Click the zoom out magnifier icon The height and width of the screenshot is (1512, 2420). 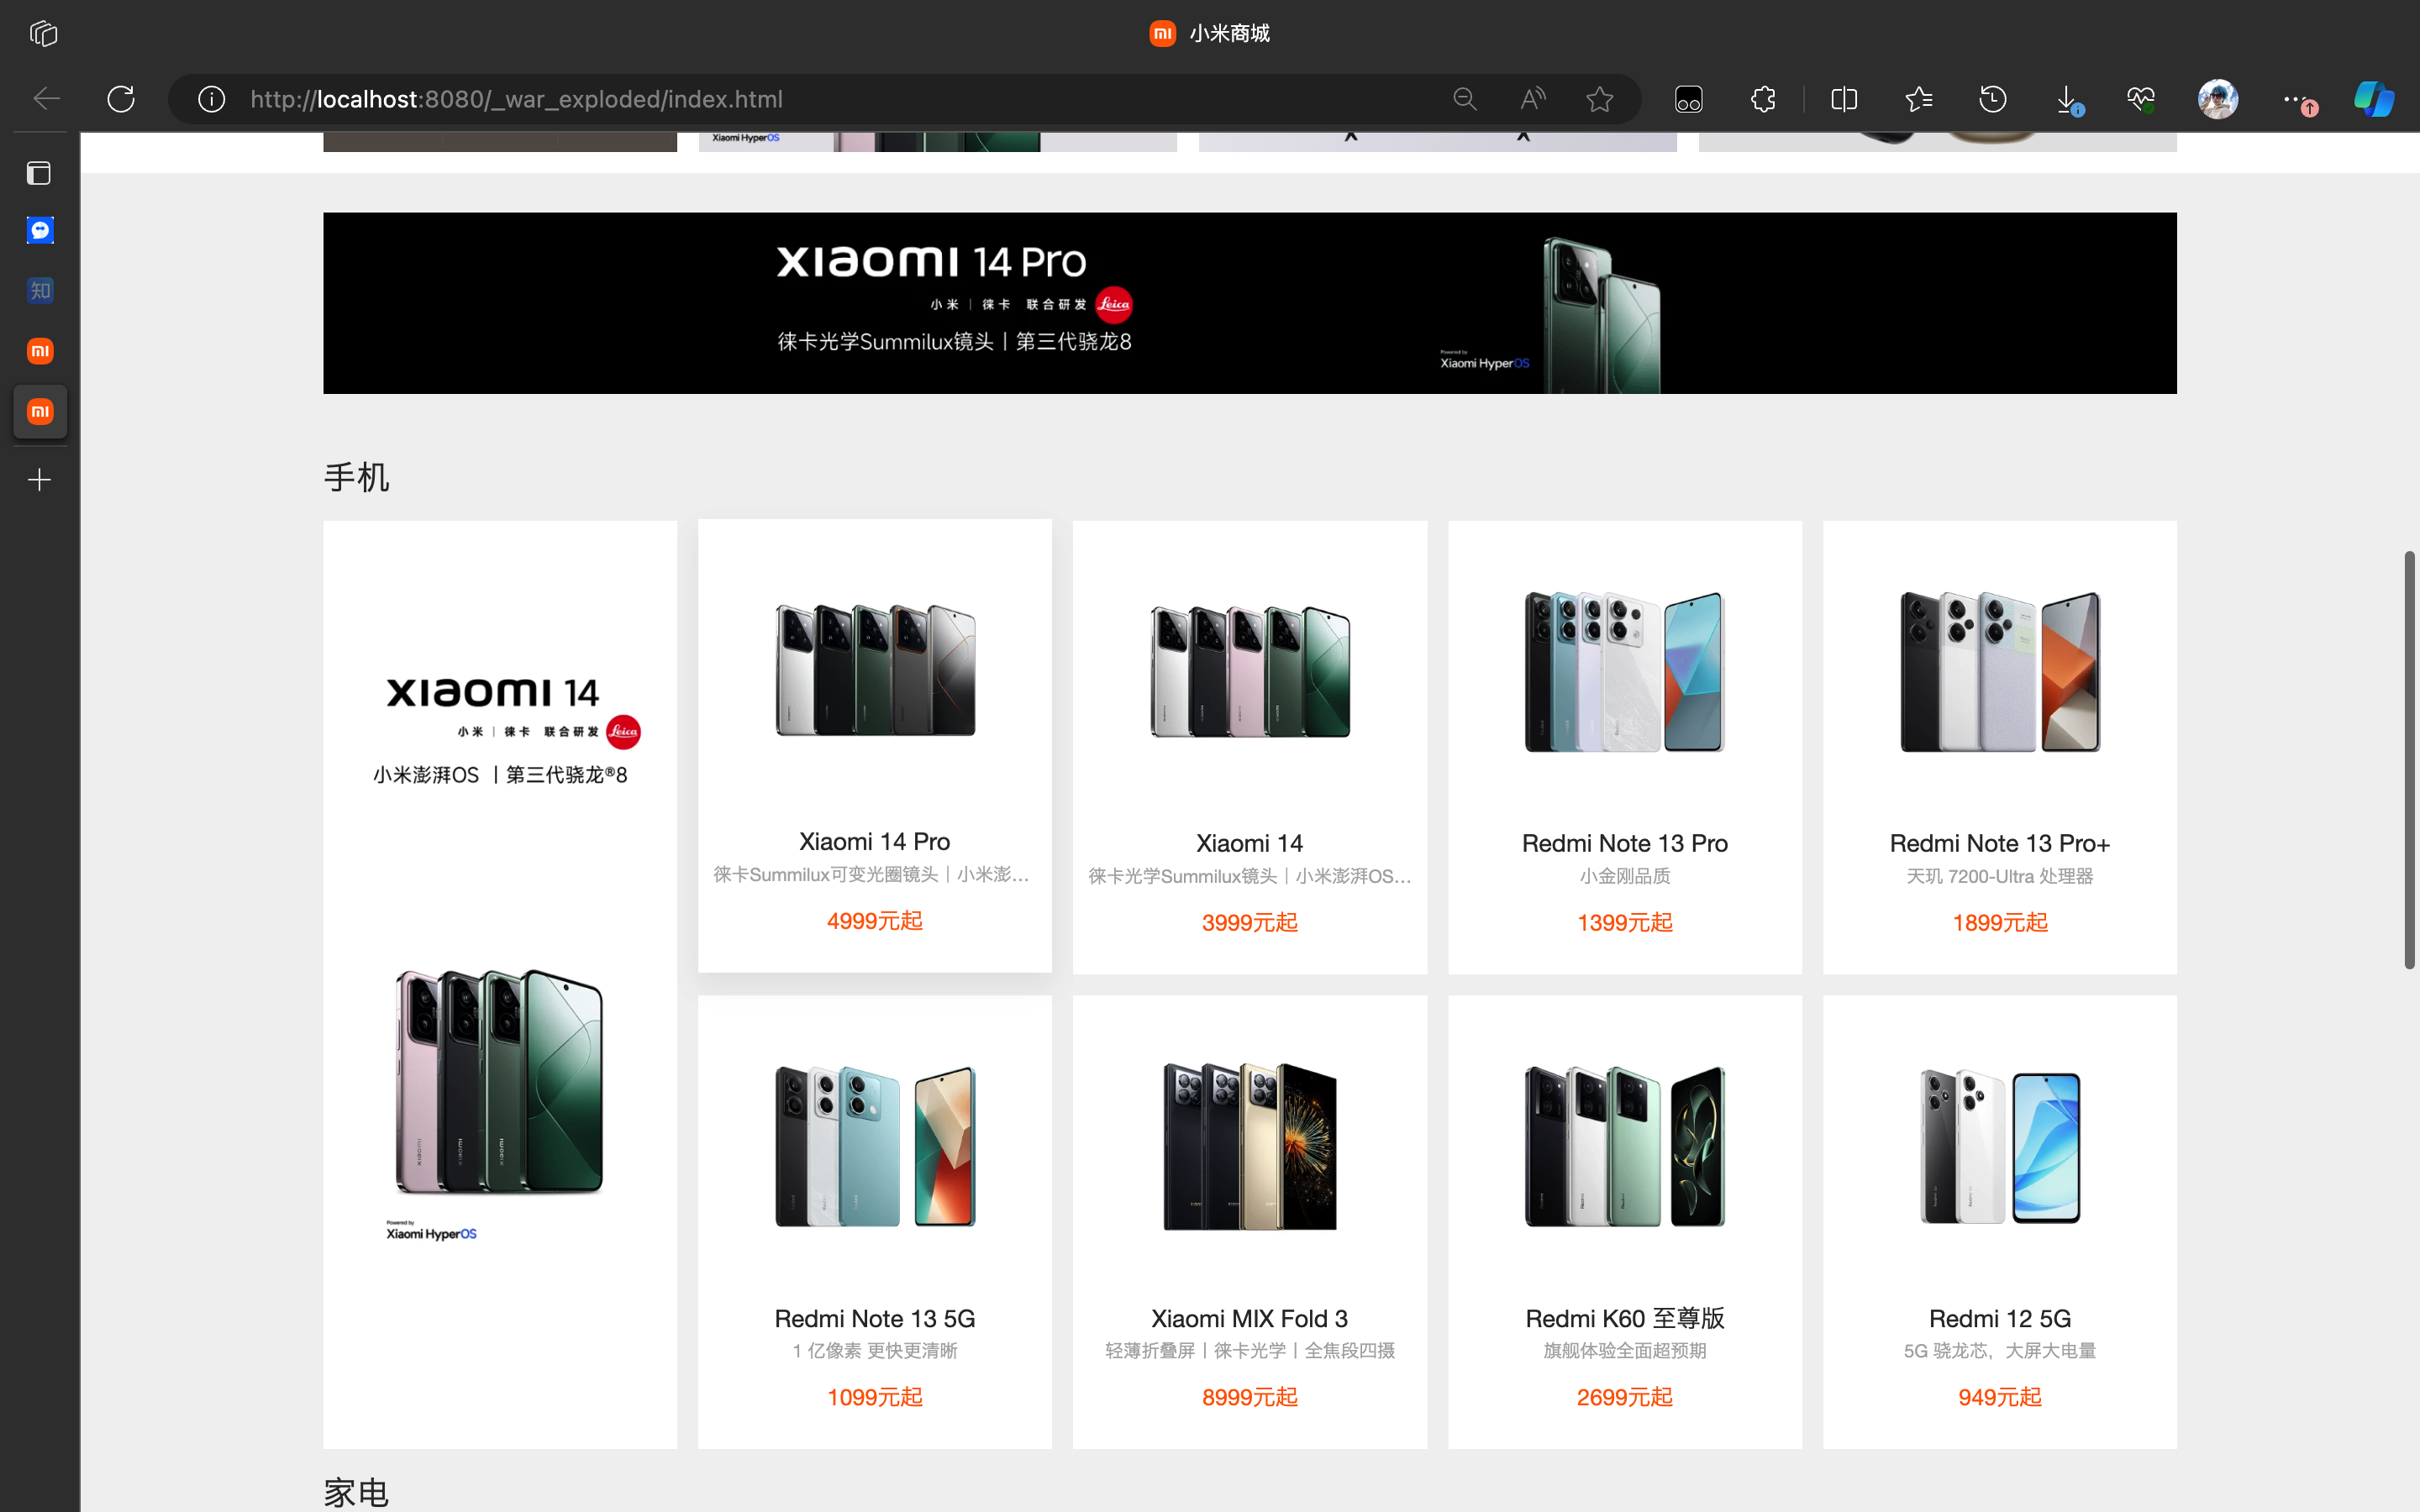(1464, 99)
